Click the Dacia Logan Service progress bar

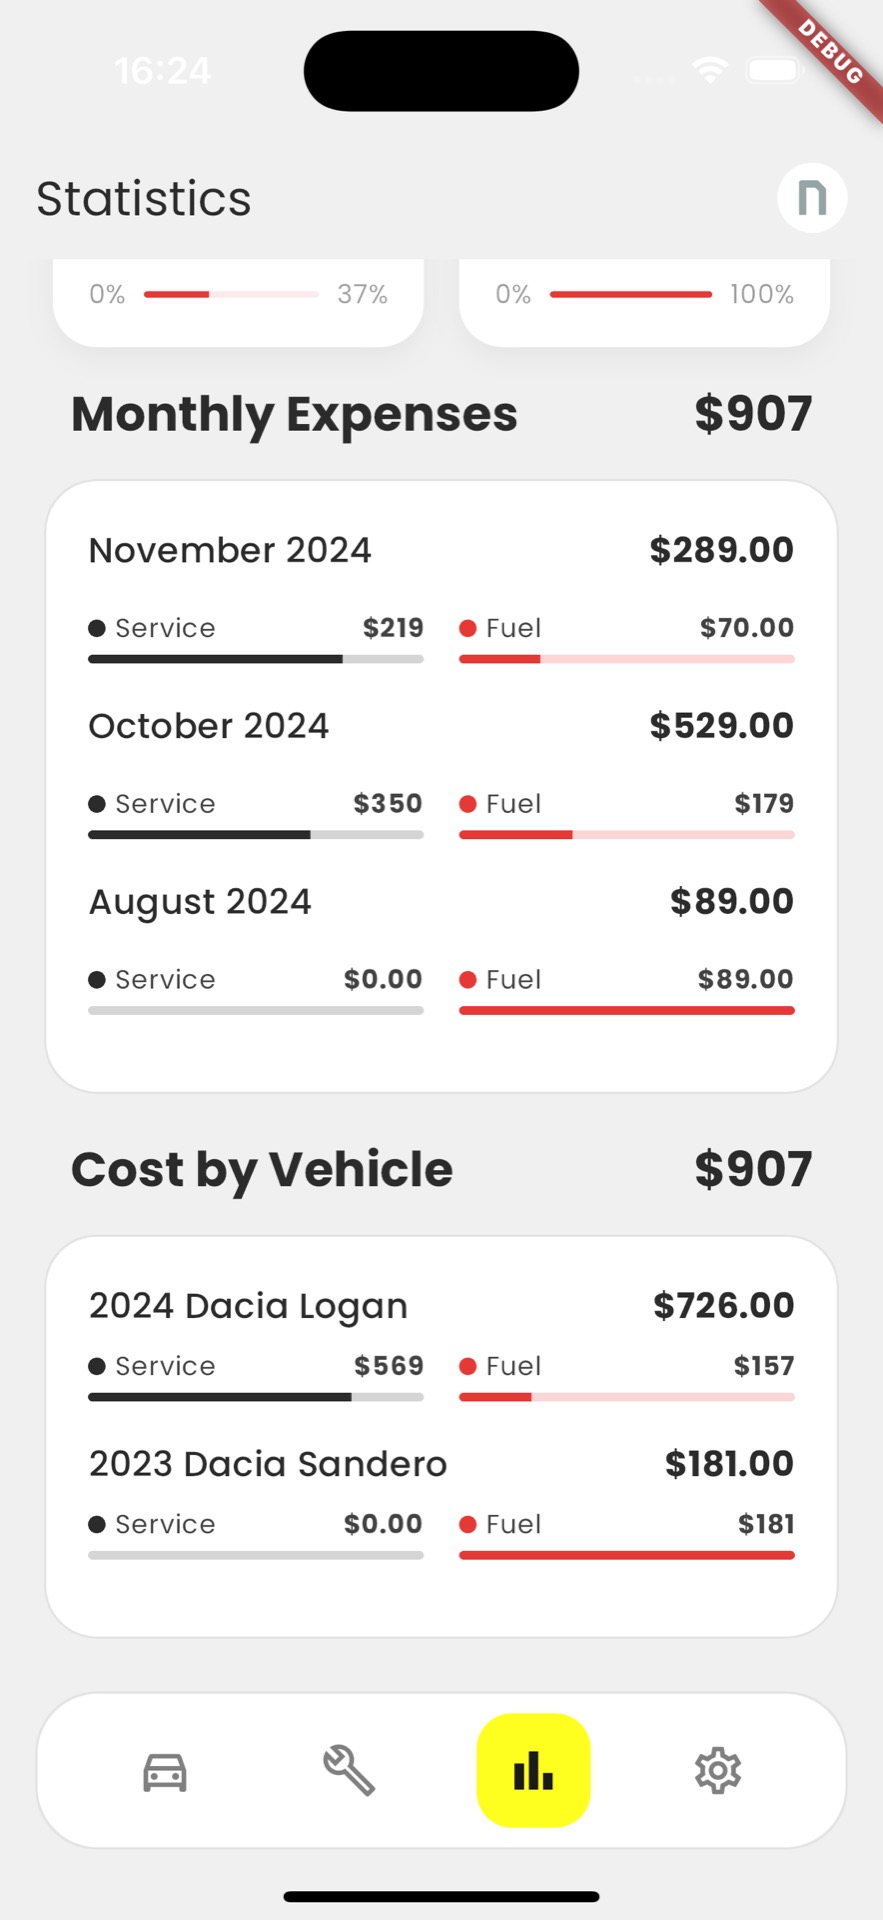coord(256,1397)
